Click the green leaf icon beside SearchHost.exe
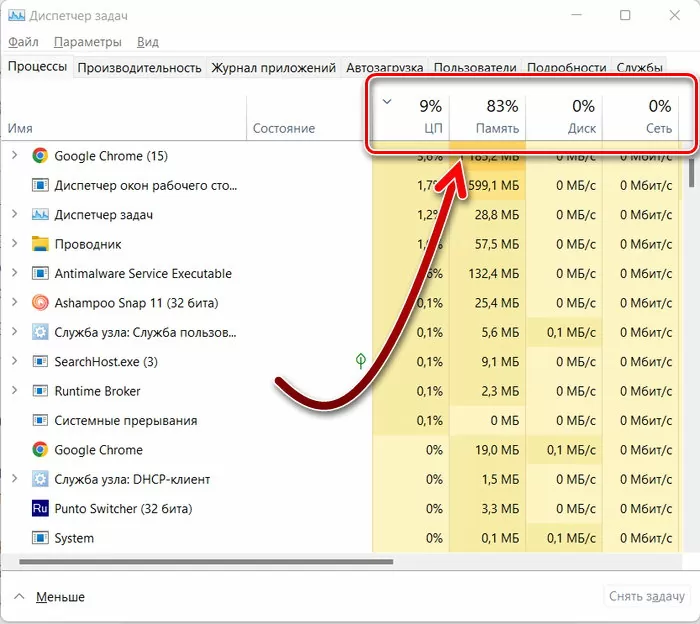700x624 pixels. coord(360,361)
